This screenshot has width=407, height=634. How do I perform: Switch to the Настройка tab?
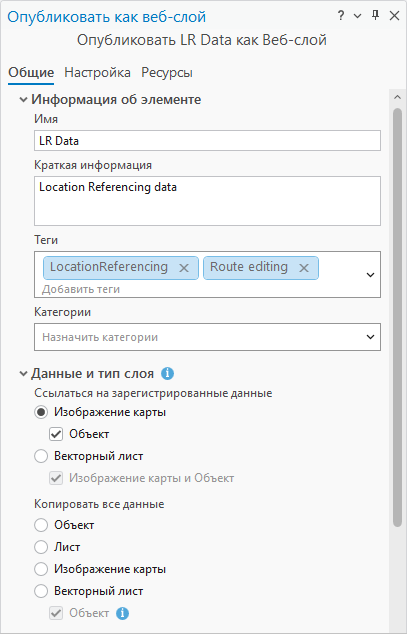[97, 73]
